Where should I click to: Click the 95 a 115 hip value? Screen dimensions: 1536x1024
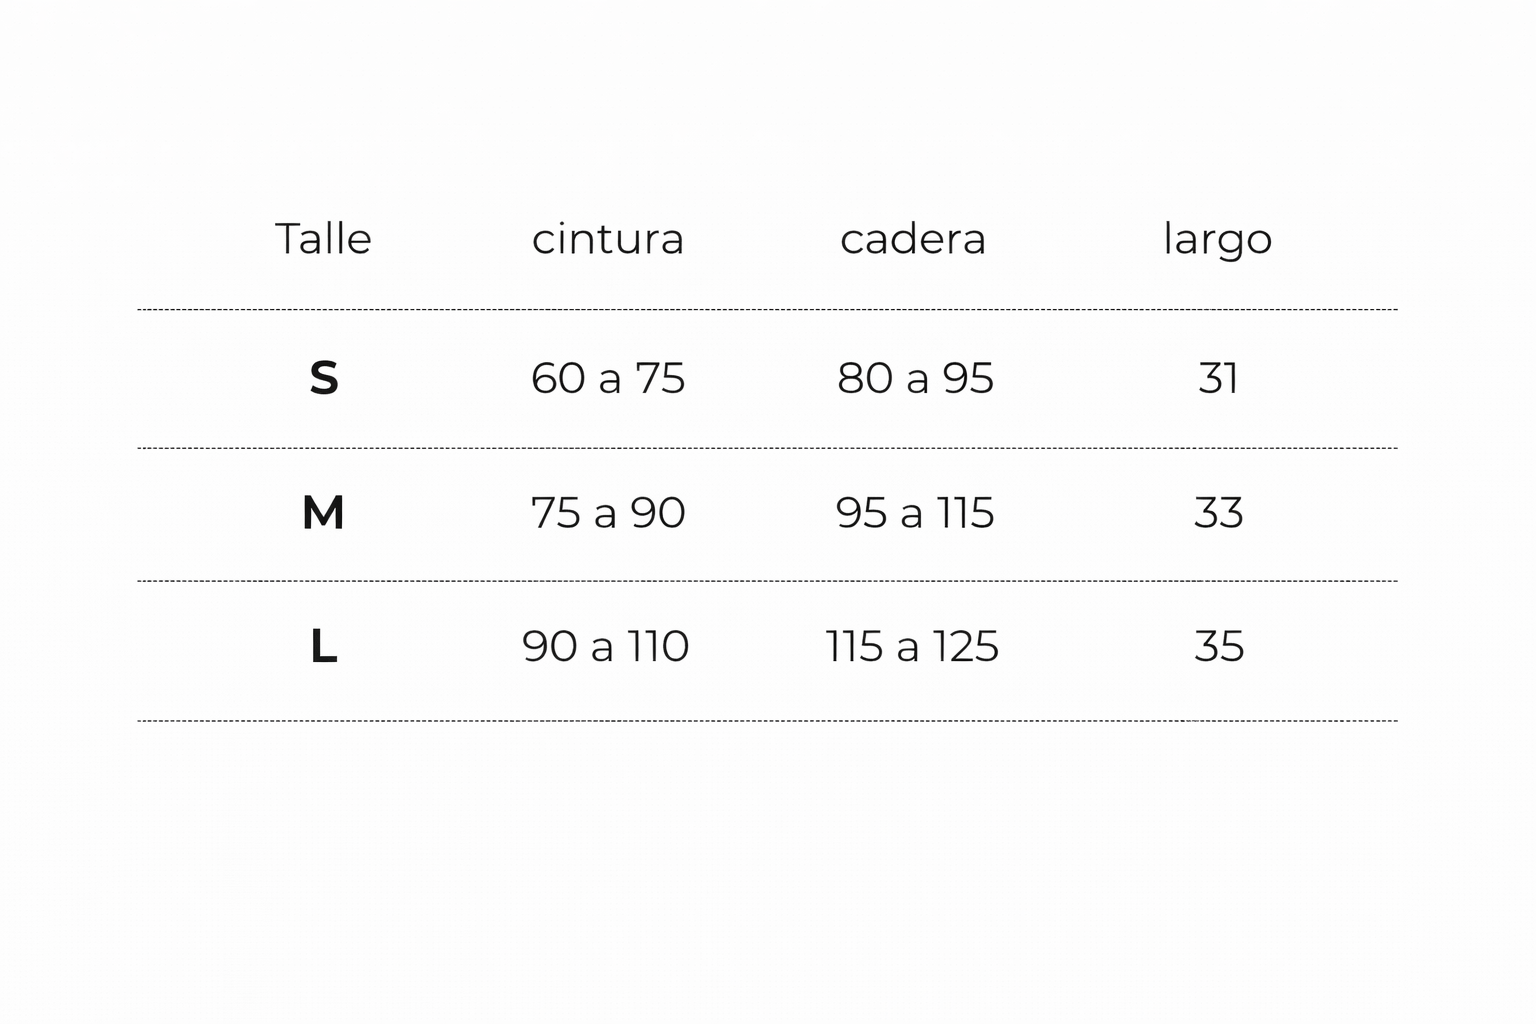915,513
